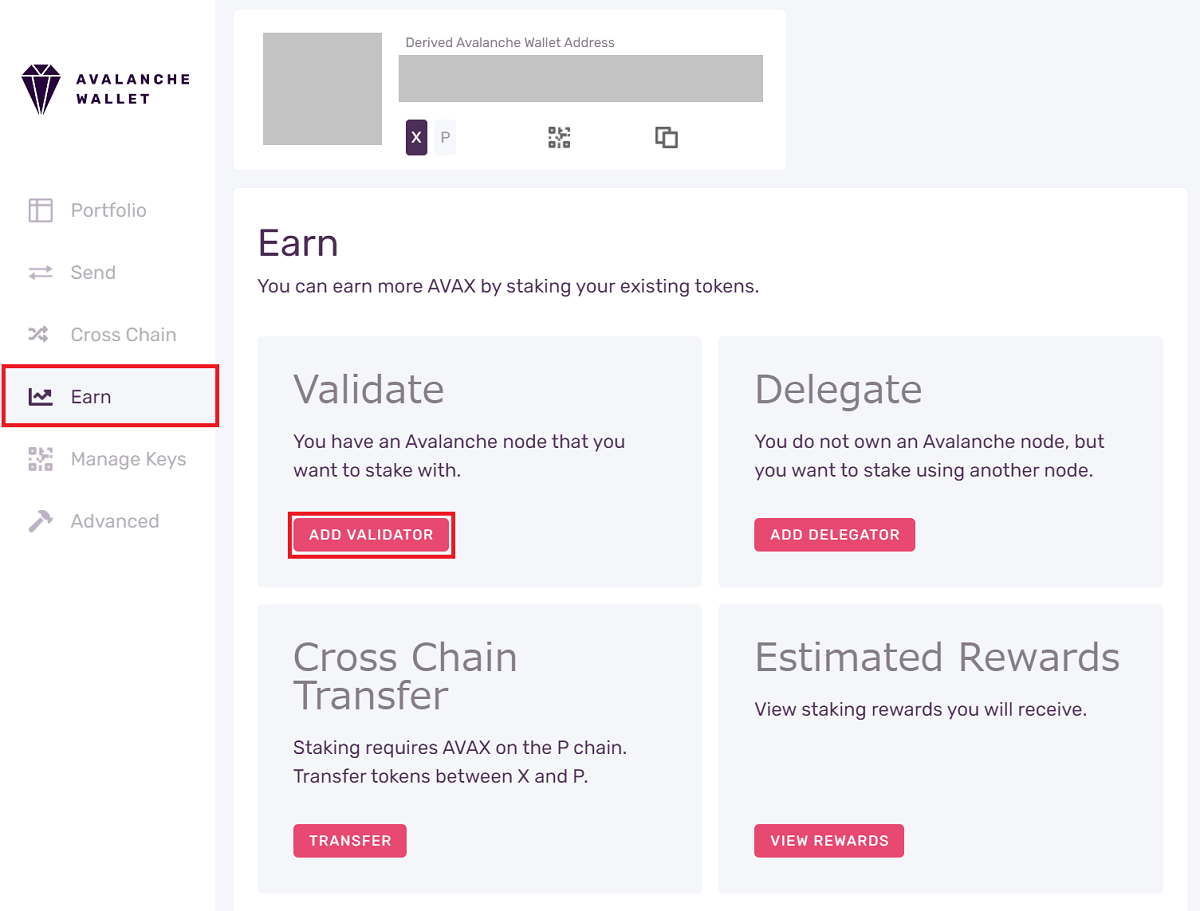This screenshot has width=1200, height=911.
Task: Click the Transfer button
Action: 350,841
